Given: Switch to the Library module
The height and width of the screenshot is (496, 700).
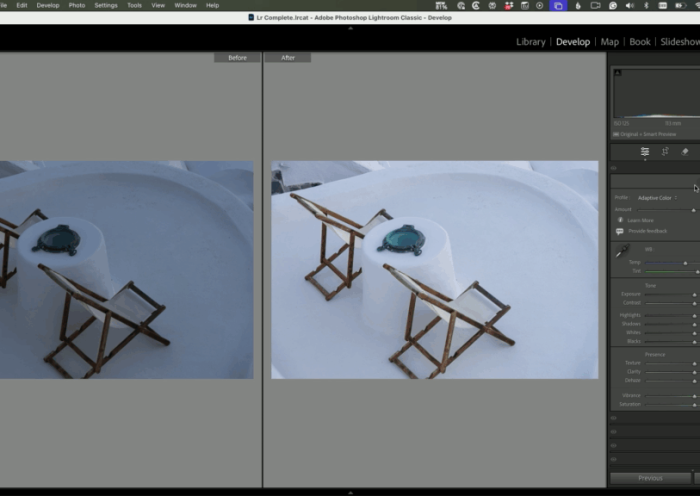Looking at the screenshot, I should coord(530,42).
